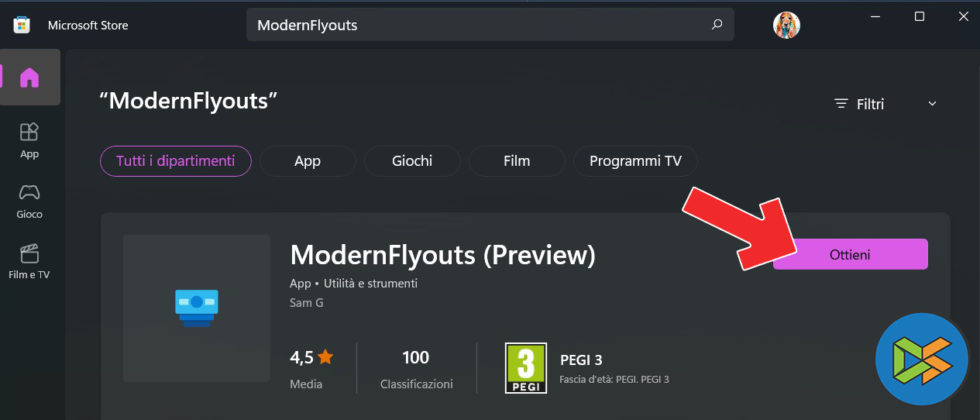Open the user profile avatar
The height and width of the screenshot is (420, 980).
786,25
